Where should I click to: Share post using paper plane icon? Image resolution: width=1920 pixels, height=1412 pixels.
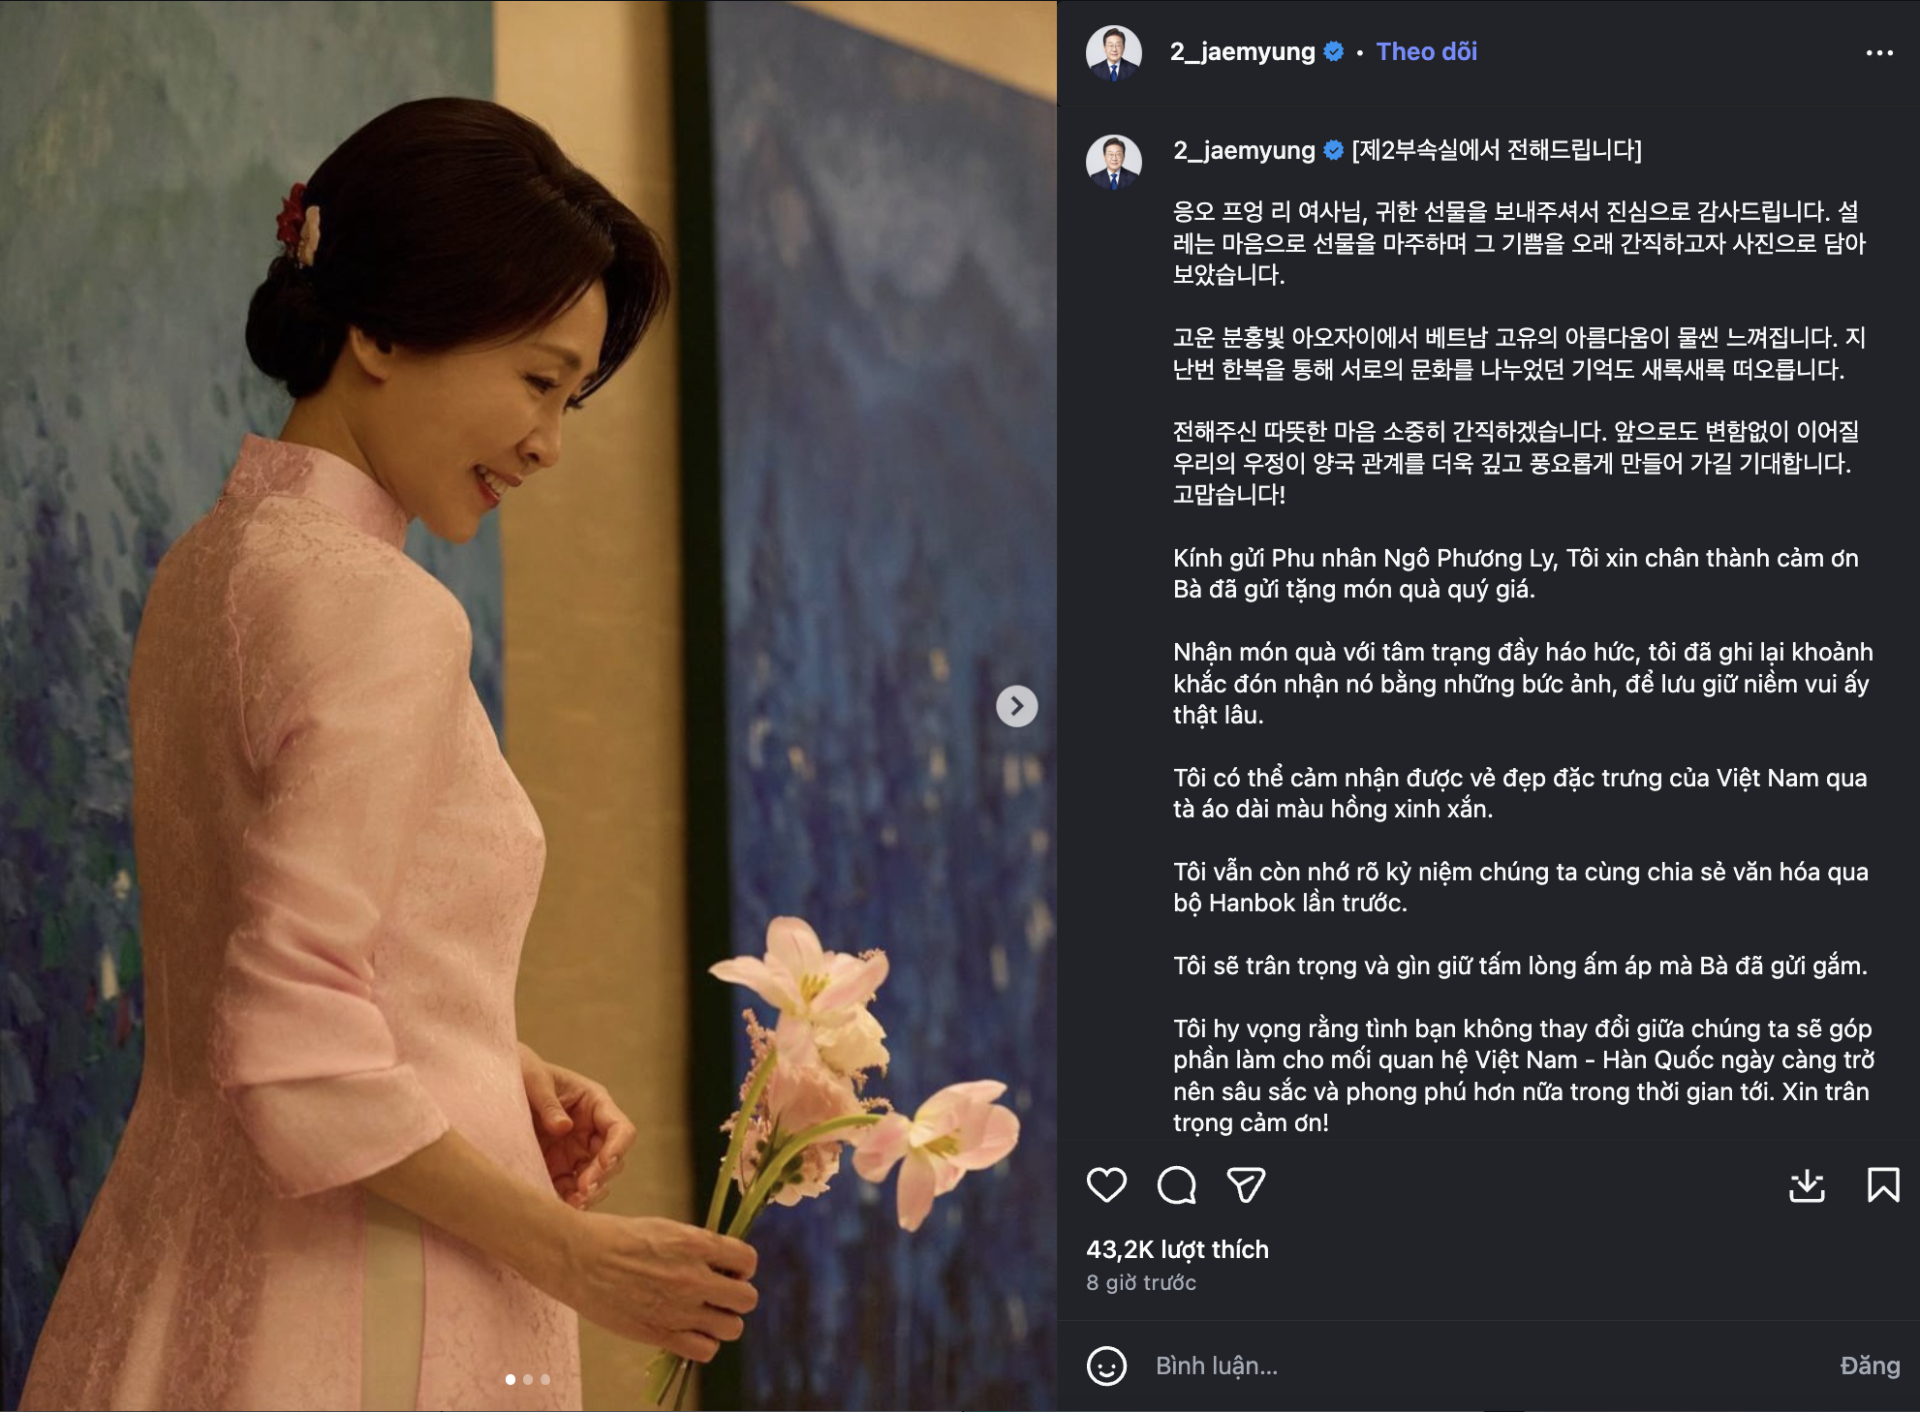(x=1246, y=1185)
